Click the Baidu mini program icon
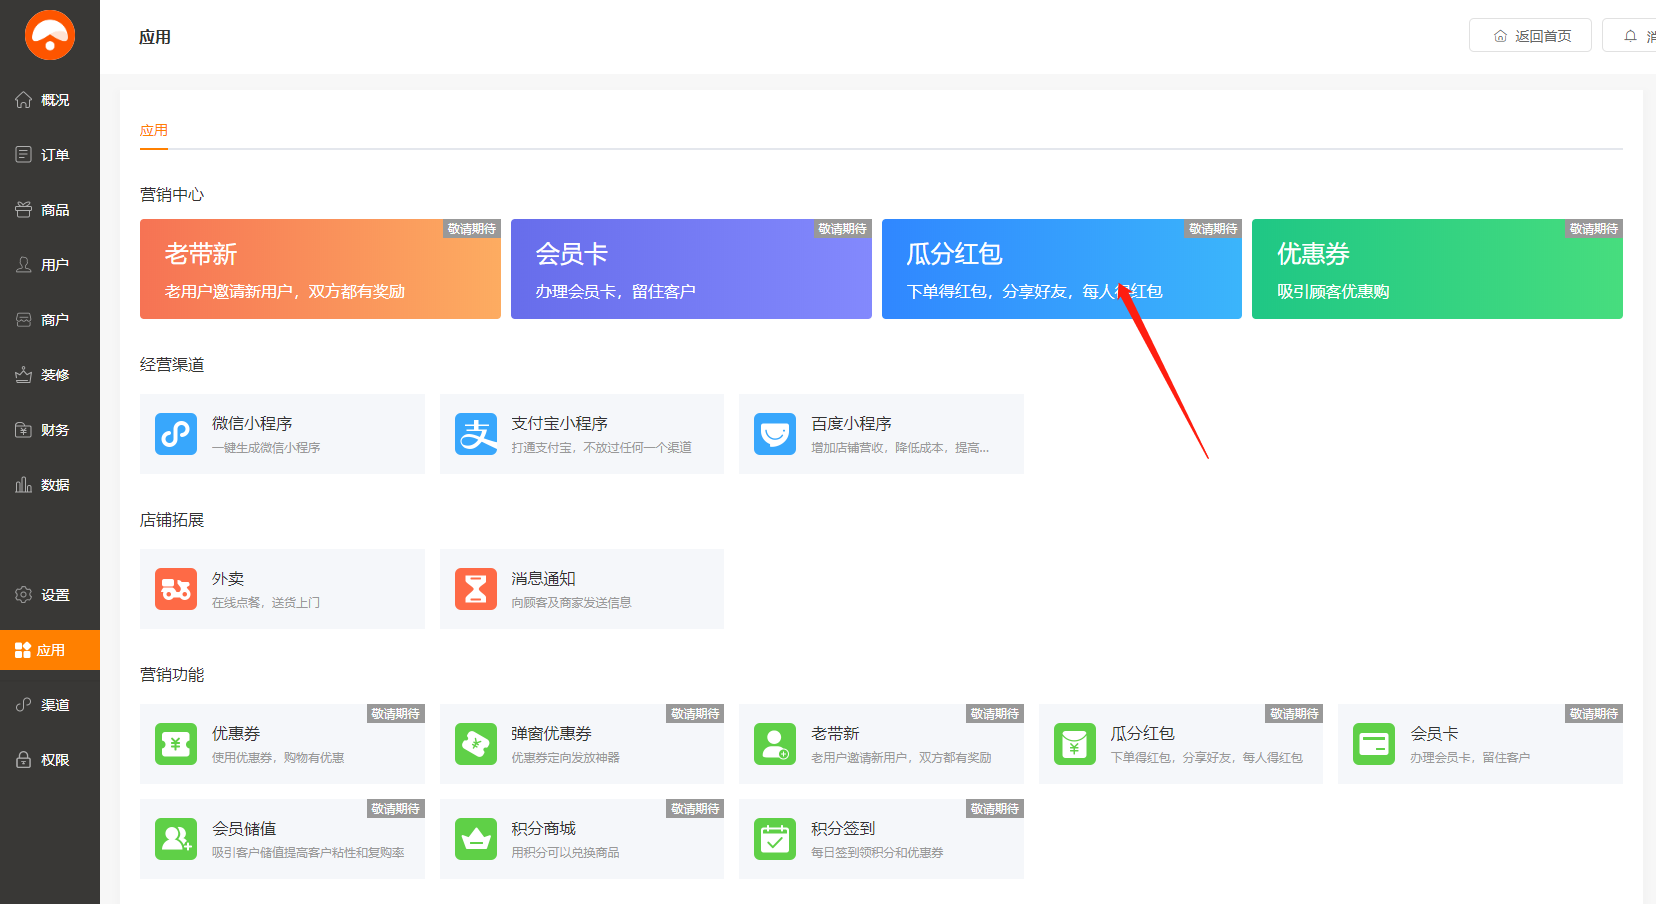 click(775, 434)
